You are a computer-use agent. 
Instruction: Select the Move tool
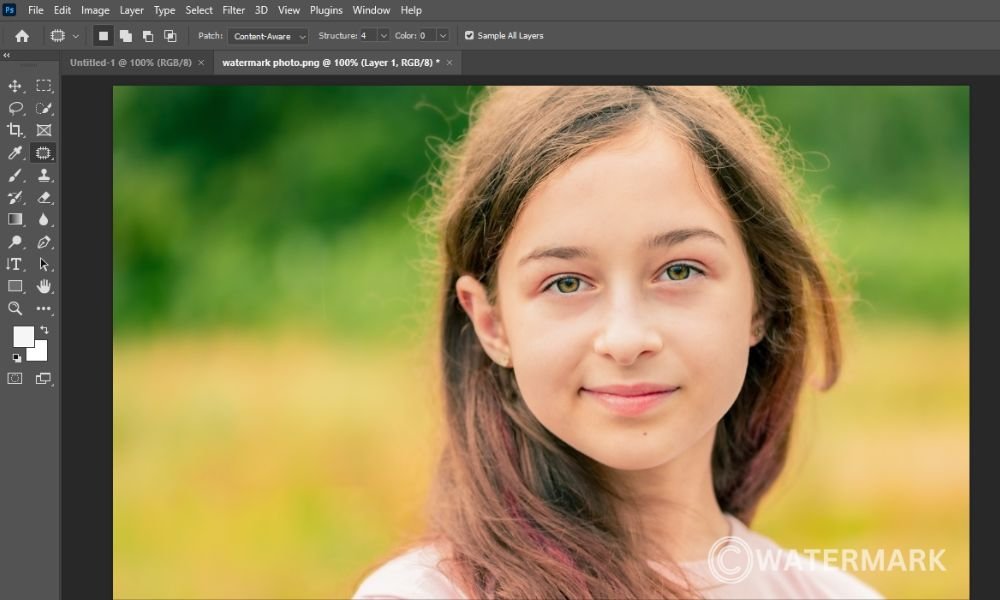pyautogui.click(x=15, y=86)
